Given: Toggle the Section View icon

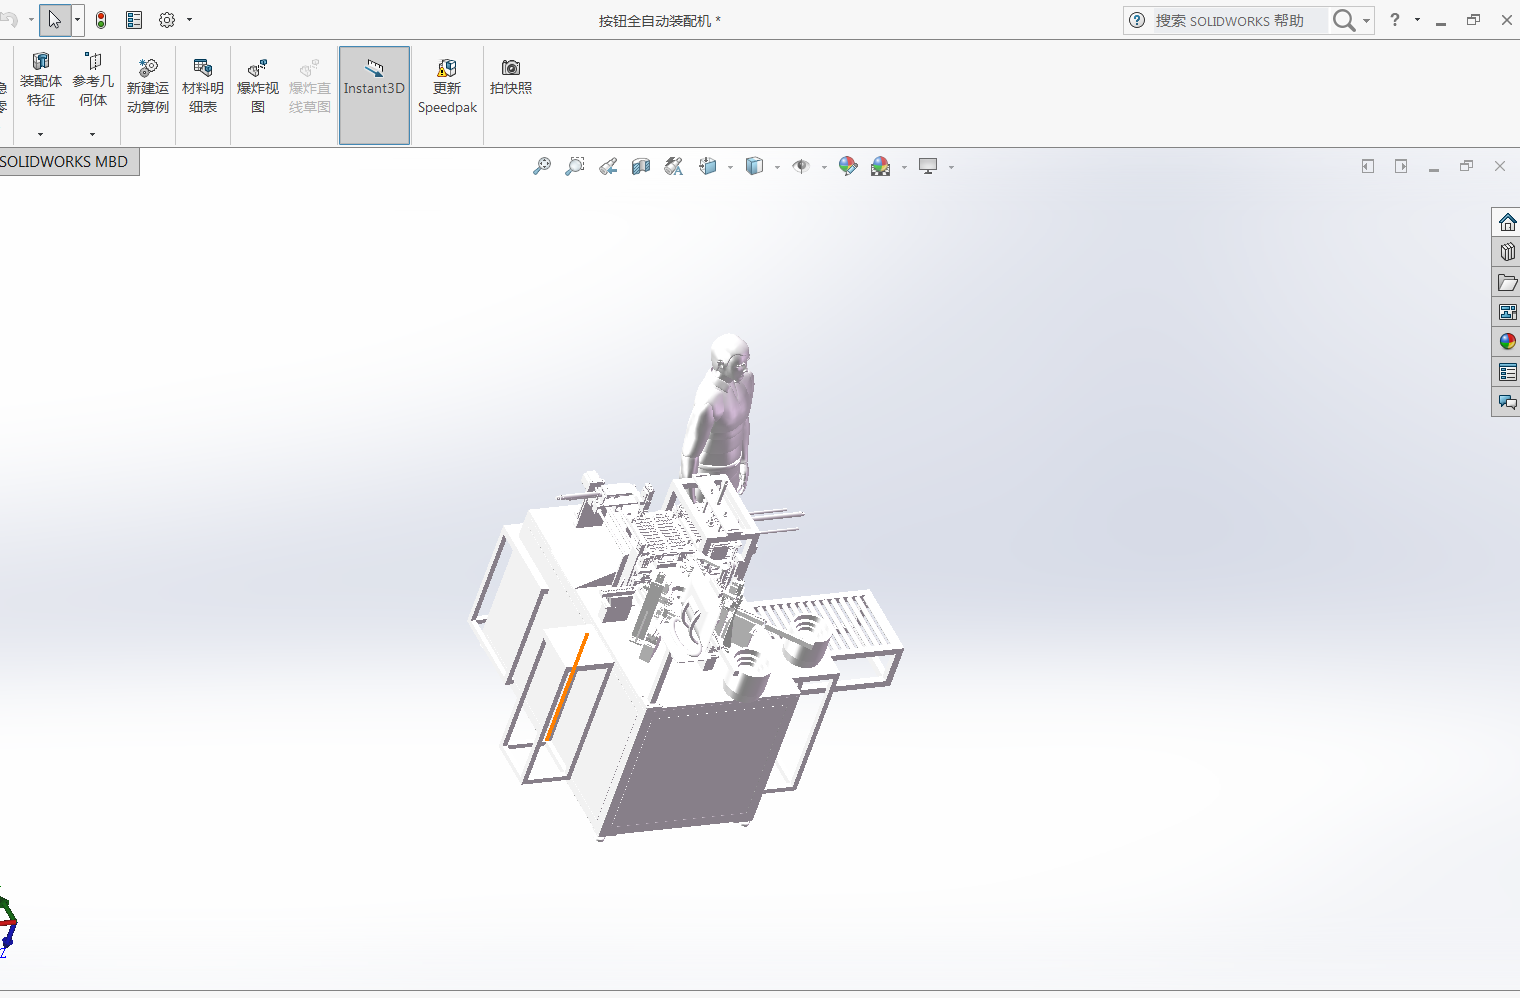Looking at the screenshot, I should pyautogui.click(x=641, y=166).
